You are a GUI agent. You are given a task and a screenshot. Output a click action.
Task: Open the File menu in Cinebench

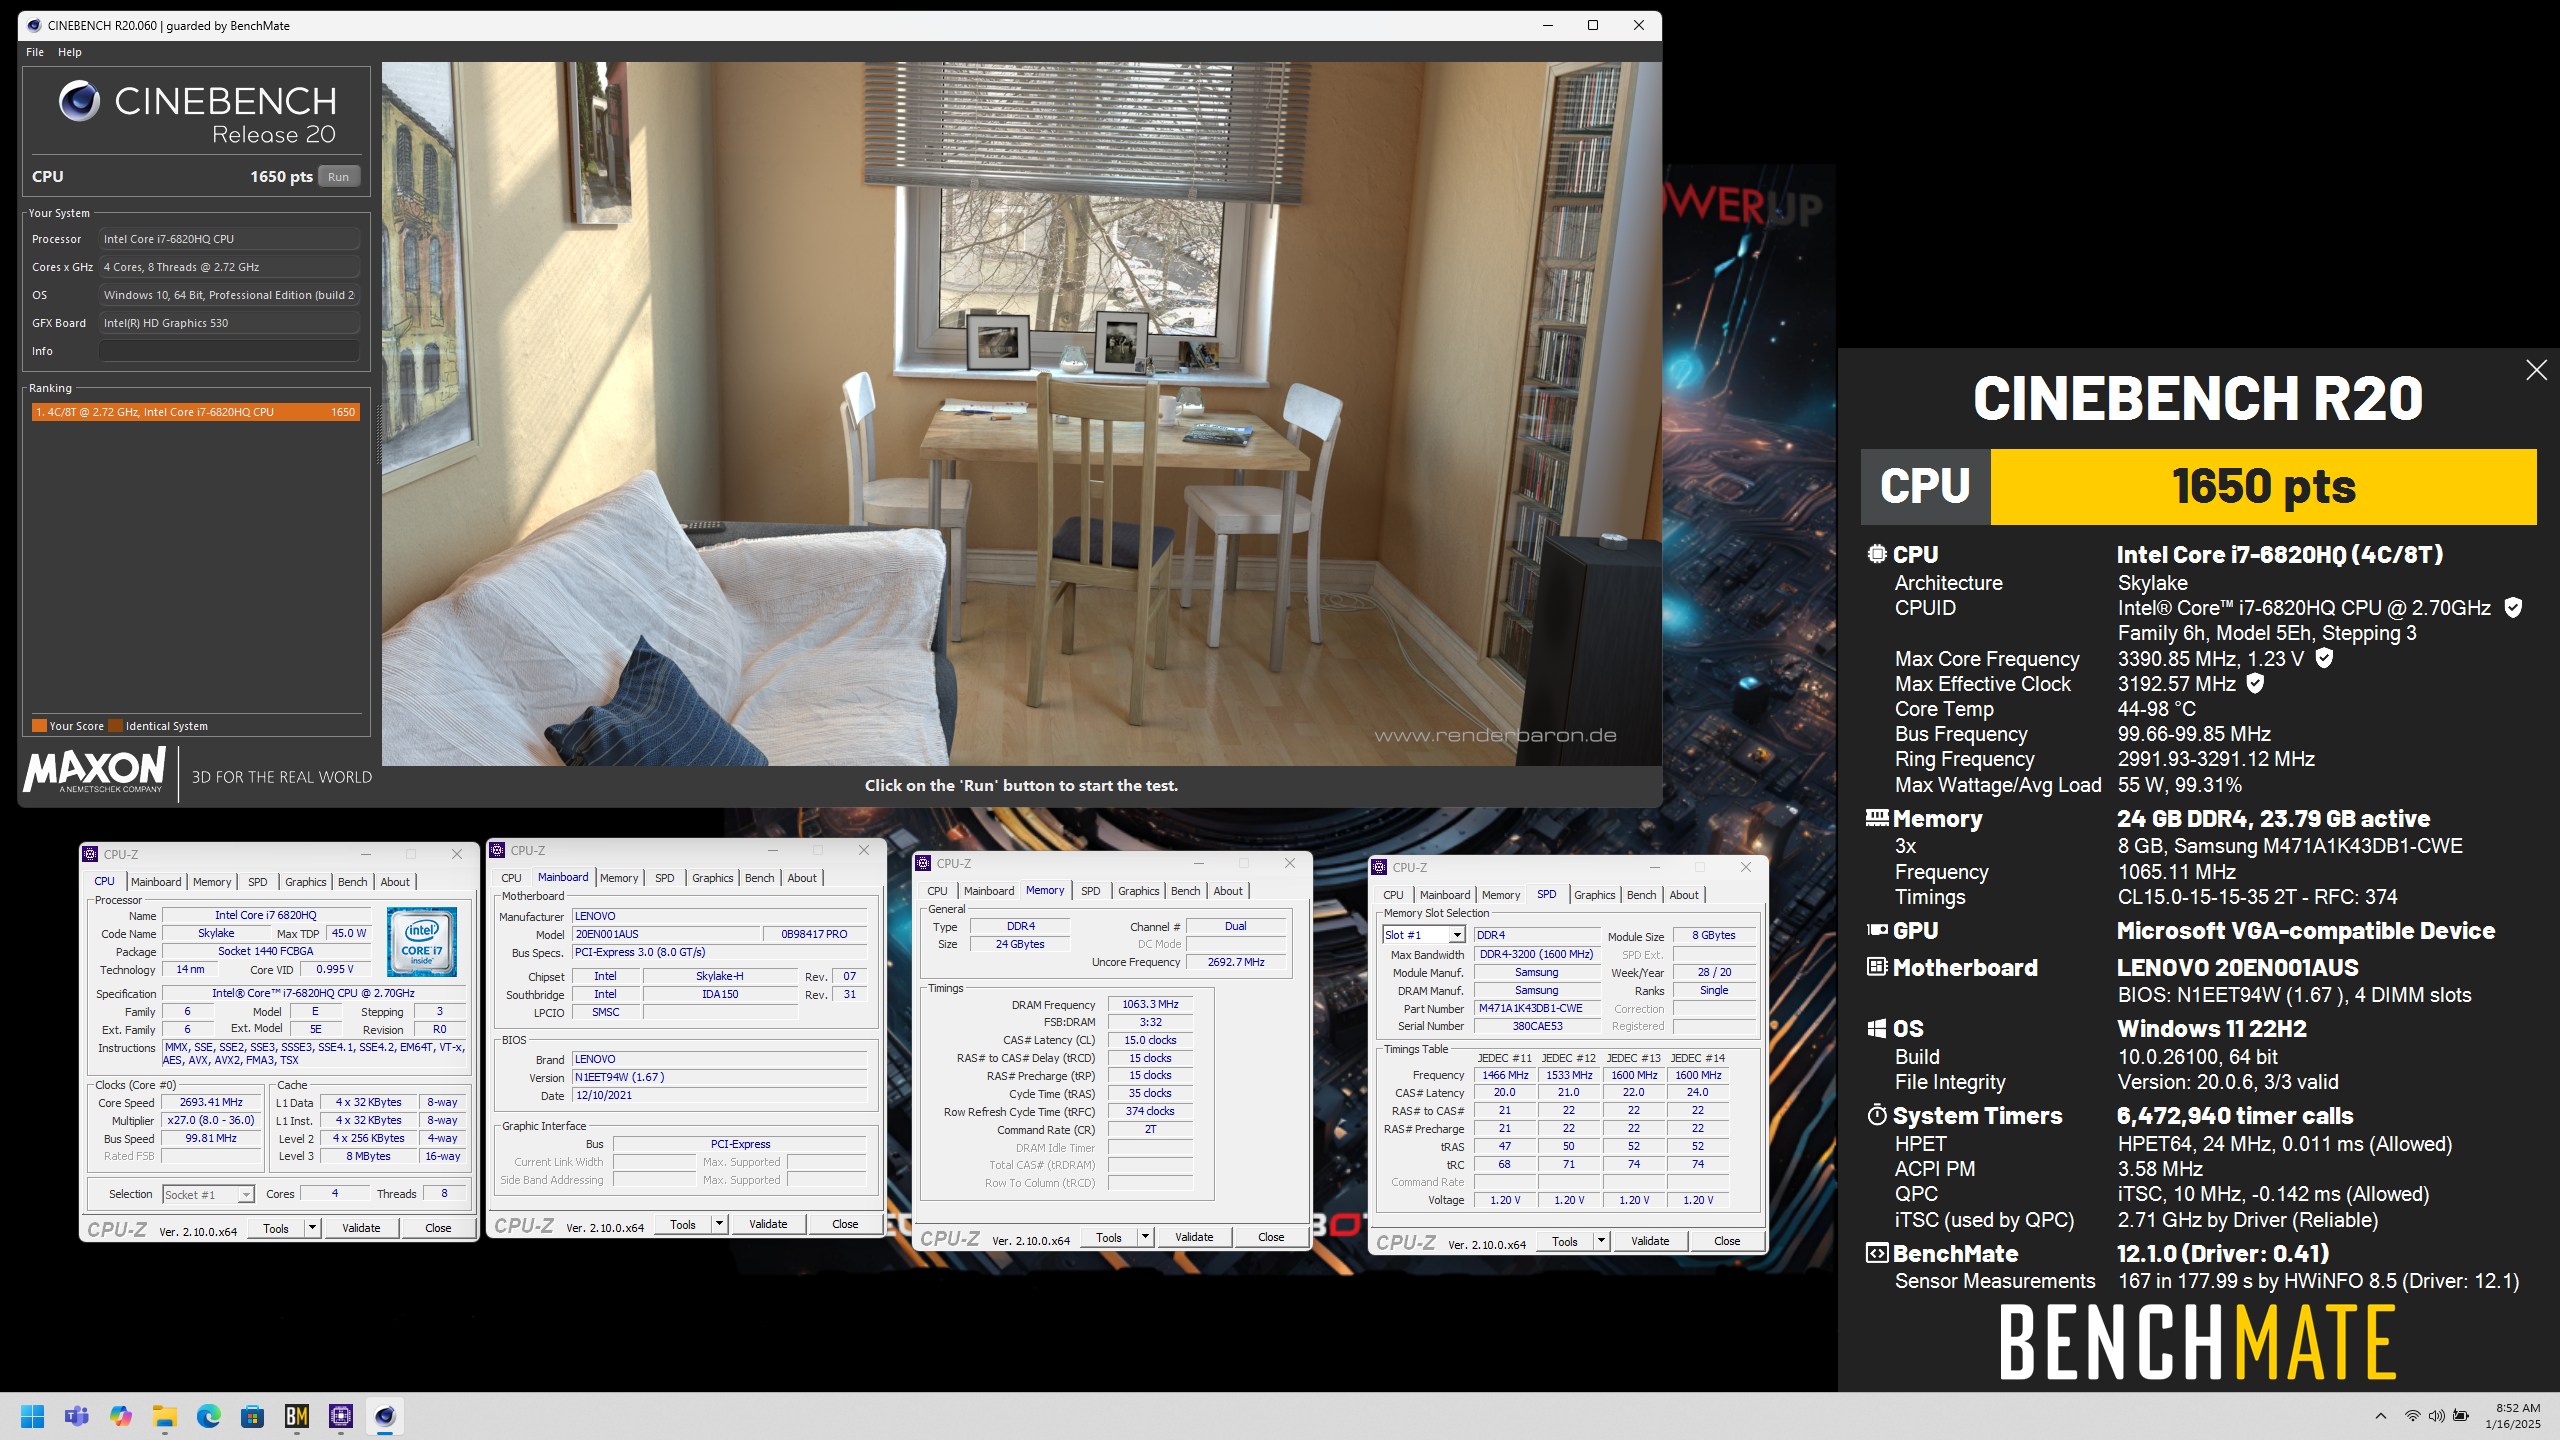pyautogui.click(x=35, y=52)
